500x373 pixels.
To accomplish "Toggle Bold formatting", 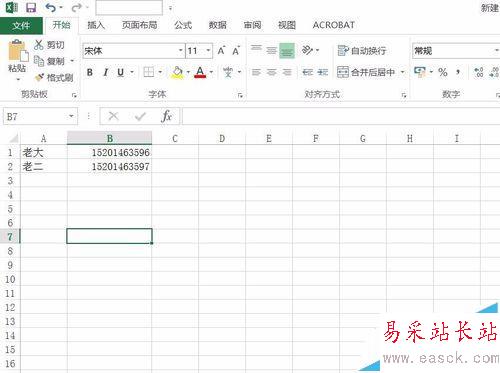I will [x=90, y=72].
